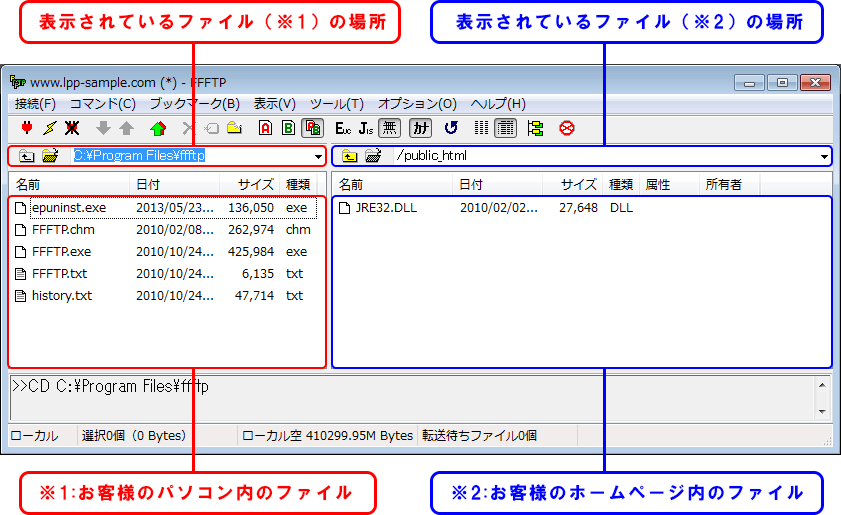This screenshot has height=515, width=841.
Task: Click document icon beside history.txt
Action: pos(20,296)
